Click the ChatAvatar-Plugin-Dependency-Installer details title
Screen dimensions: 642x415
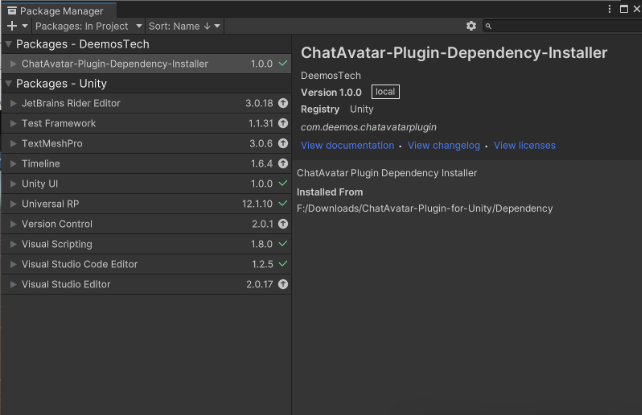click(x=454, y=53)
